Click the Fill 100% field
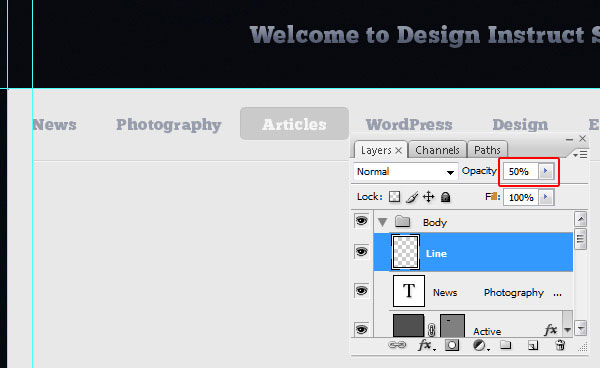This screenshot has width=600, height=368. tap(521, 197)
